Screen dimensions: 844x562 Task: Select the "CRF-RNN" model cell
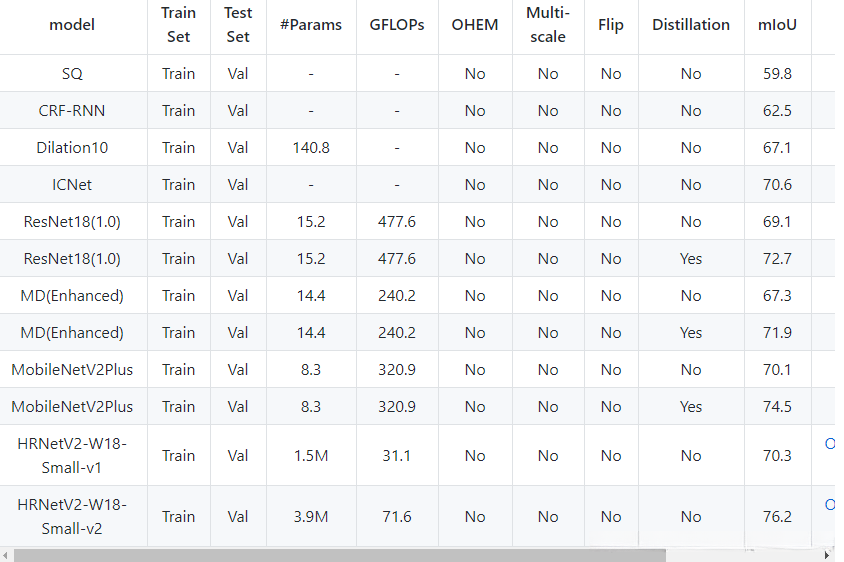click(x=72, y=110)
